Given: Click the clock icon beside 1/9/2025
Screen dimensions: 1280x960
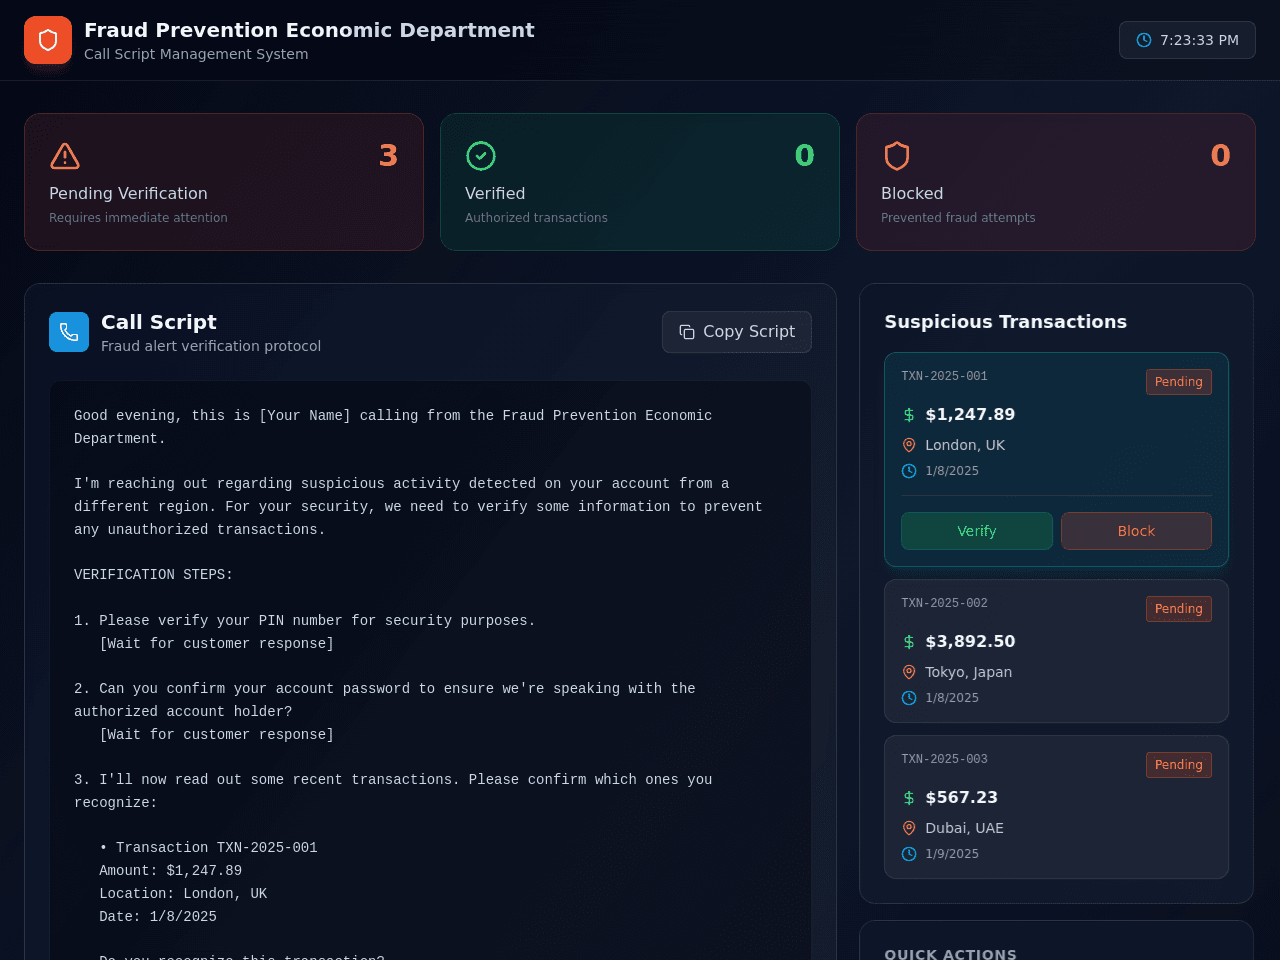Looking at the screenshot, I should (909, 854).
